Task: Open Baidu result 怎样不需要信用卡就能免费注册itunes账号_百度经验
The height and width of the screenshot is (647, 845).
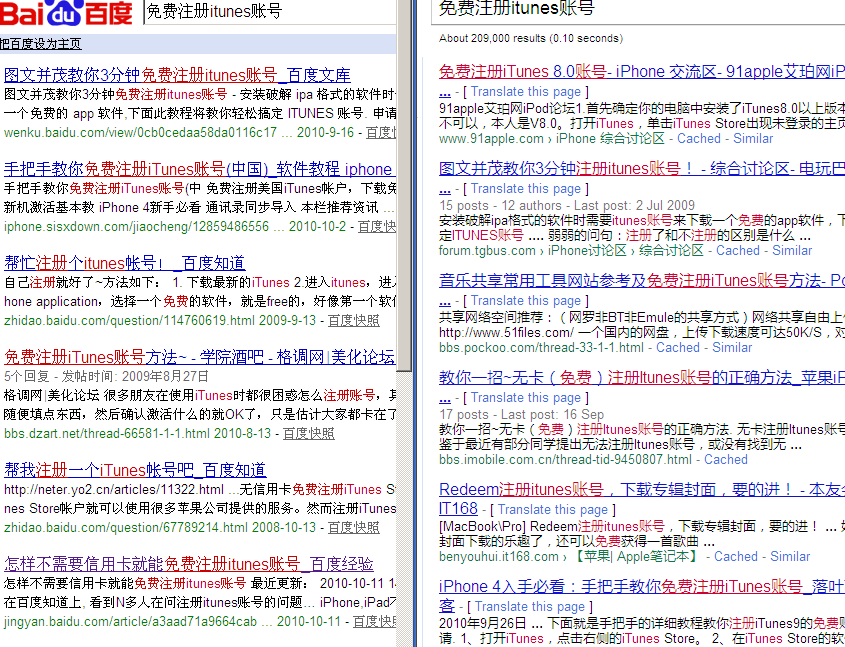Action: click(189, 564)
